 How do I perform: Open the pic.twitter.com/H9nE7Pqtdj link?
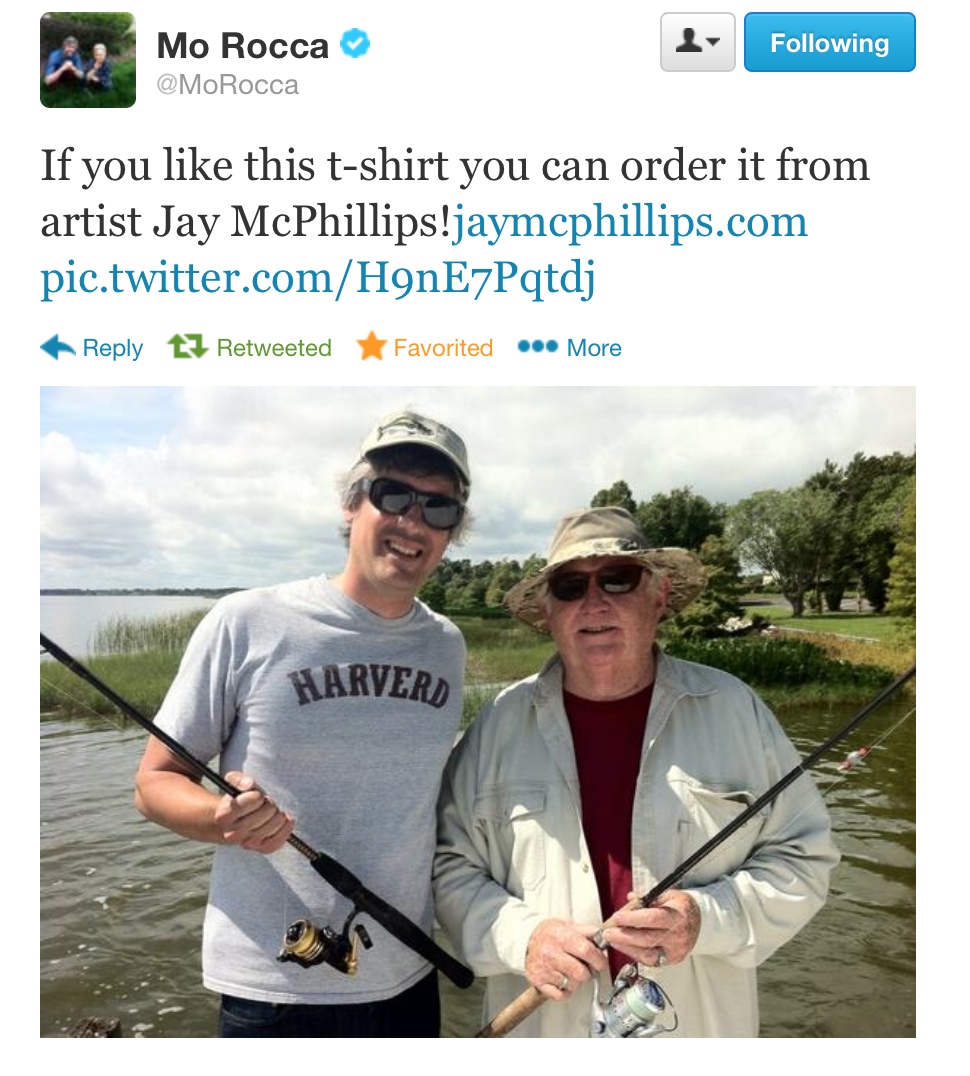point(318,278)
